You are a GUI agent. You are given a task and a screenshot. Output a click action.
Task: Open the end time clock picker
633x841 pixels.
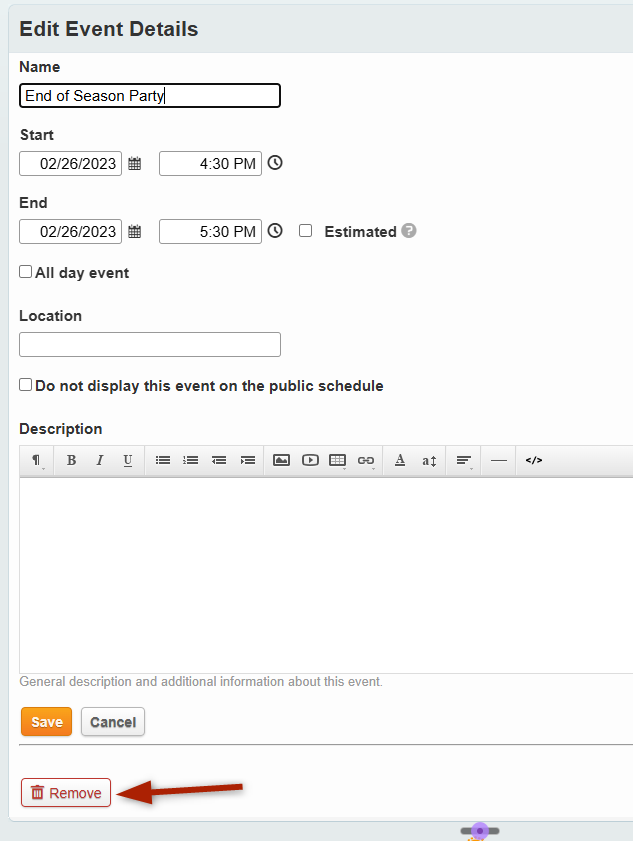coord(275,231)
